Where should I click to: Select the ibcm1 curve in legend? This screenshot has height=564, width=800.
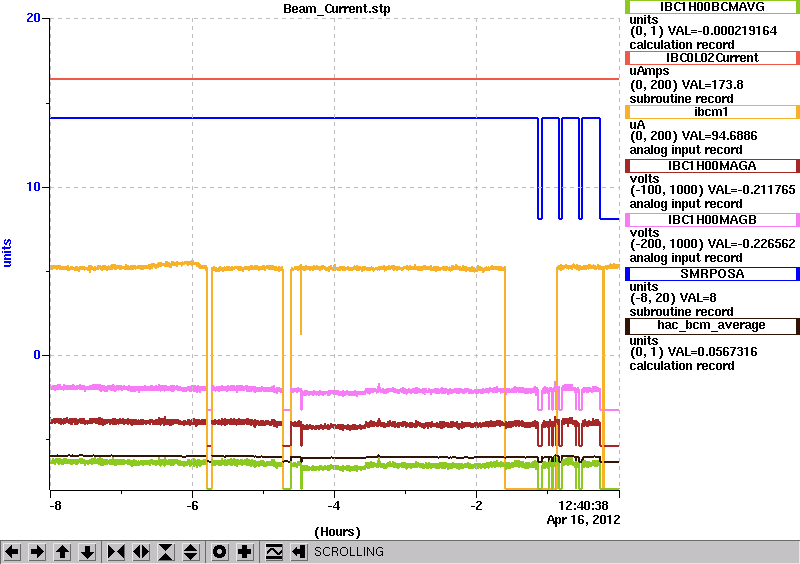pos(712,112)
